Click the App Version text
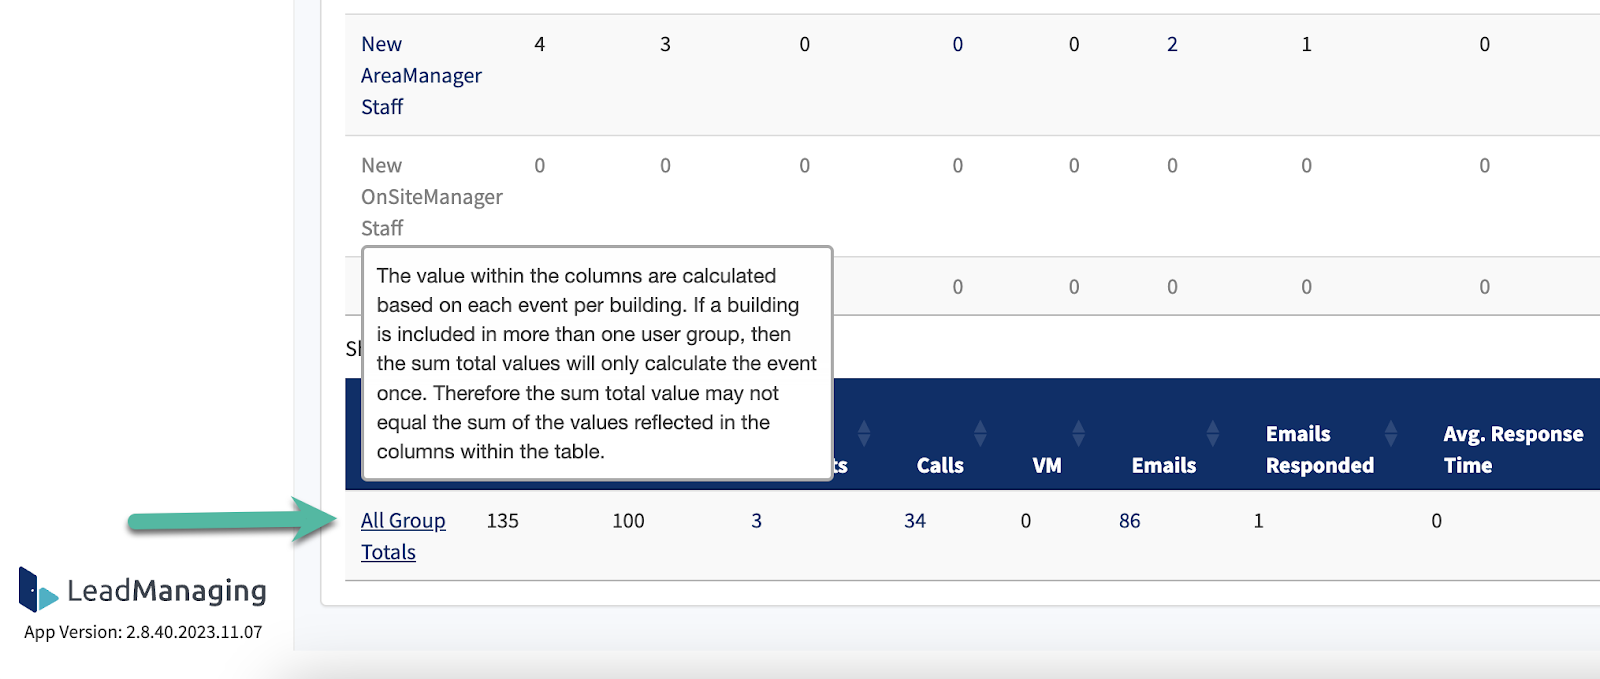The width and height of the screenshot is (1600, 679). pyautogui.click(x=143, y=632)
